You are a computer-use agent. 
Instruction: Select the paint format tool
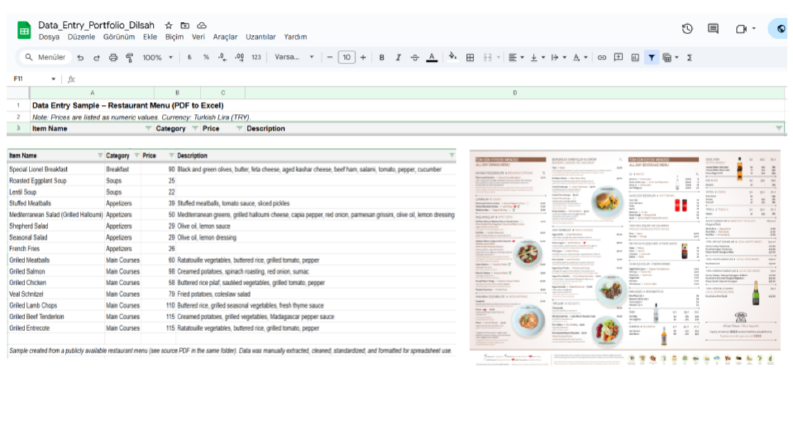point(129,58)
